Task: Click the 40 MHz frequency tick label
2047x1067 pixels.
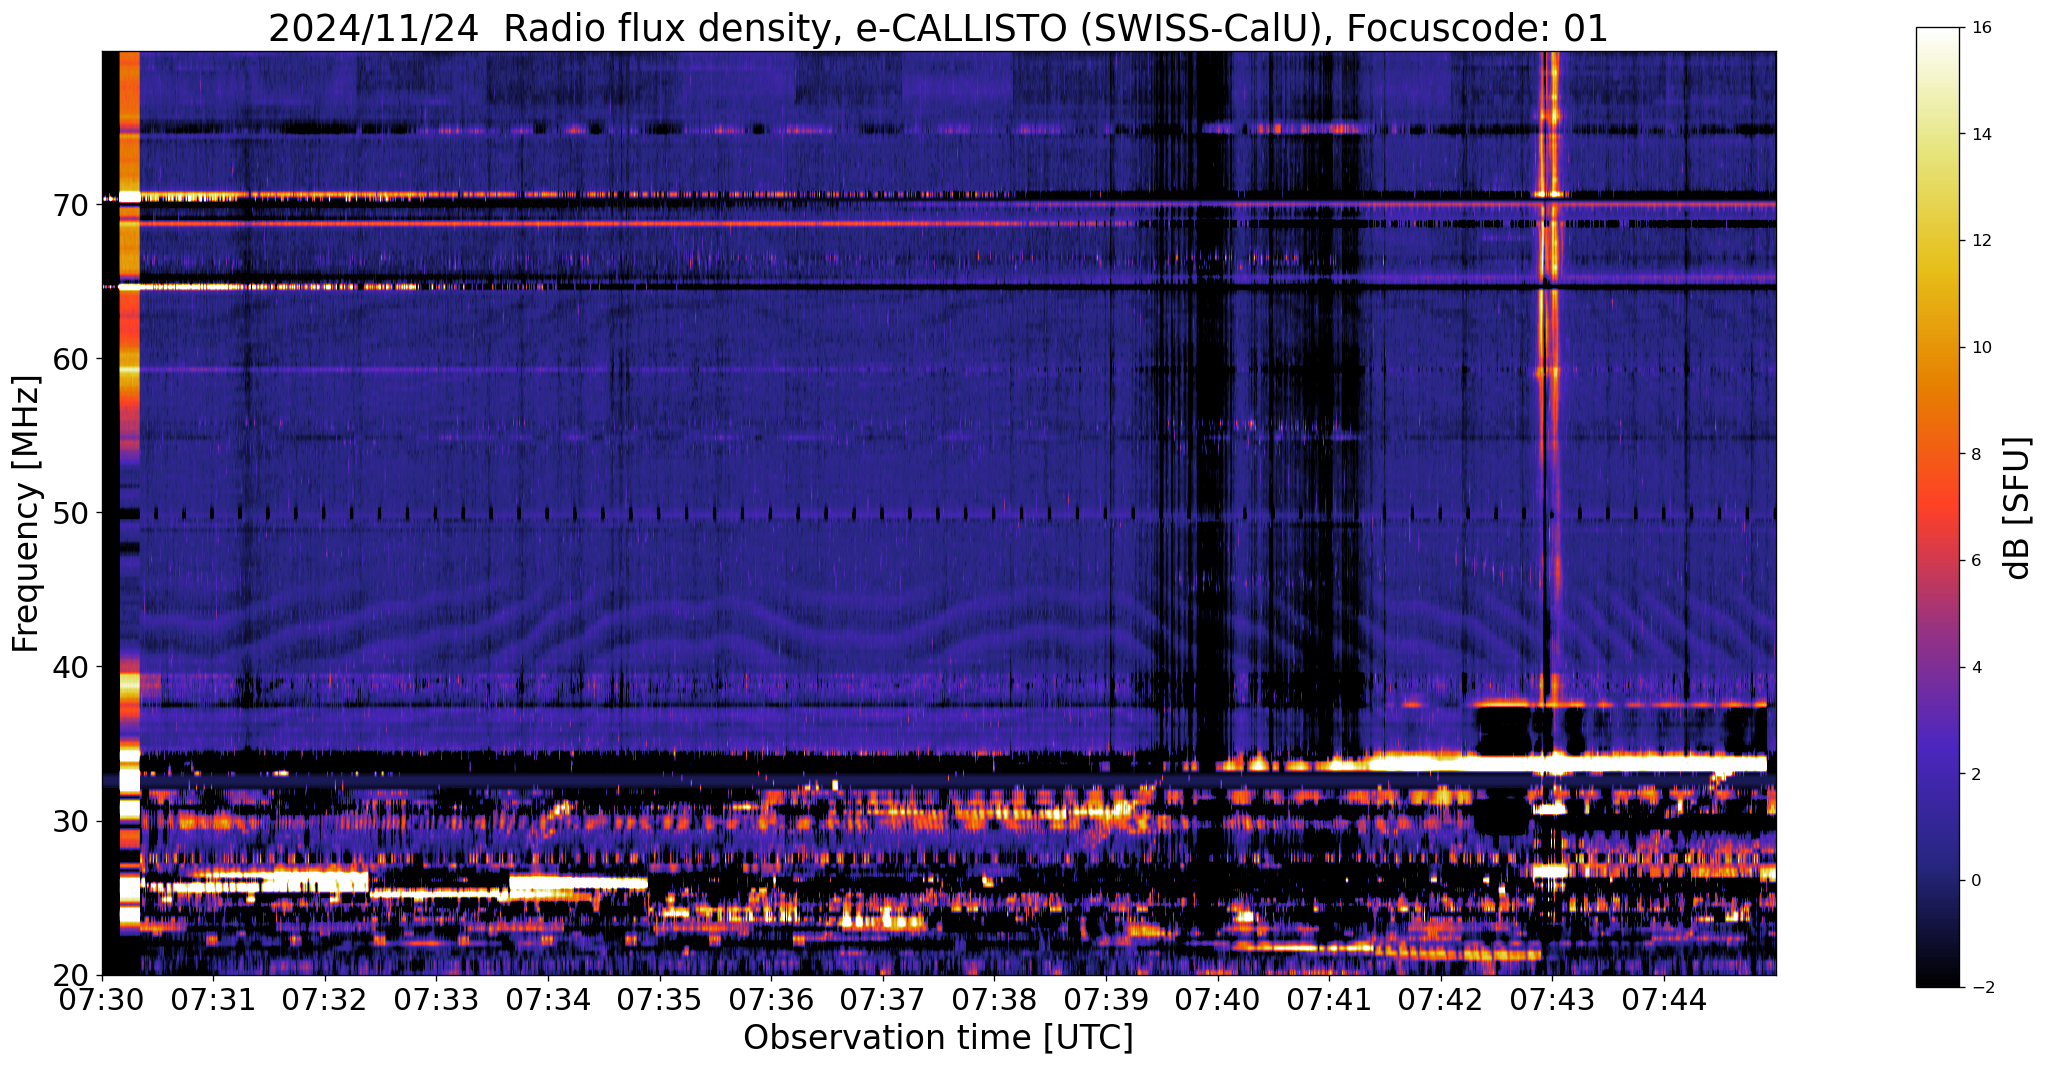Action: 72,667
